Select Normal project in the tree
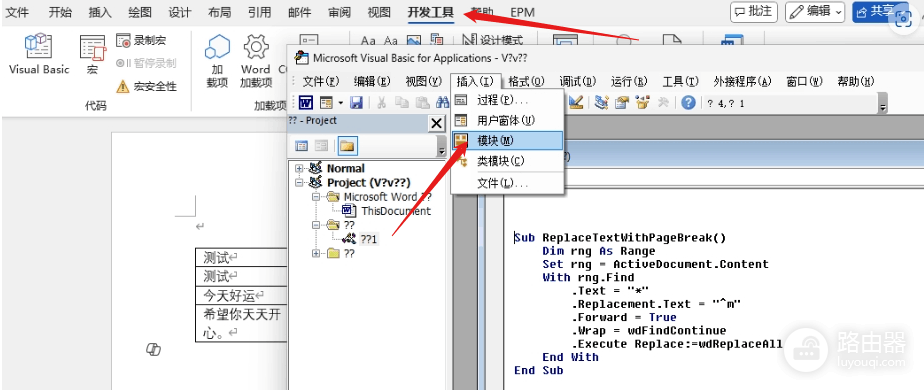Image resolution: width=924 pixels, height=390 pixels. [346, 168]
